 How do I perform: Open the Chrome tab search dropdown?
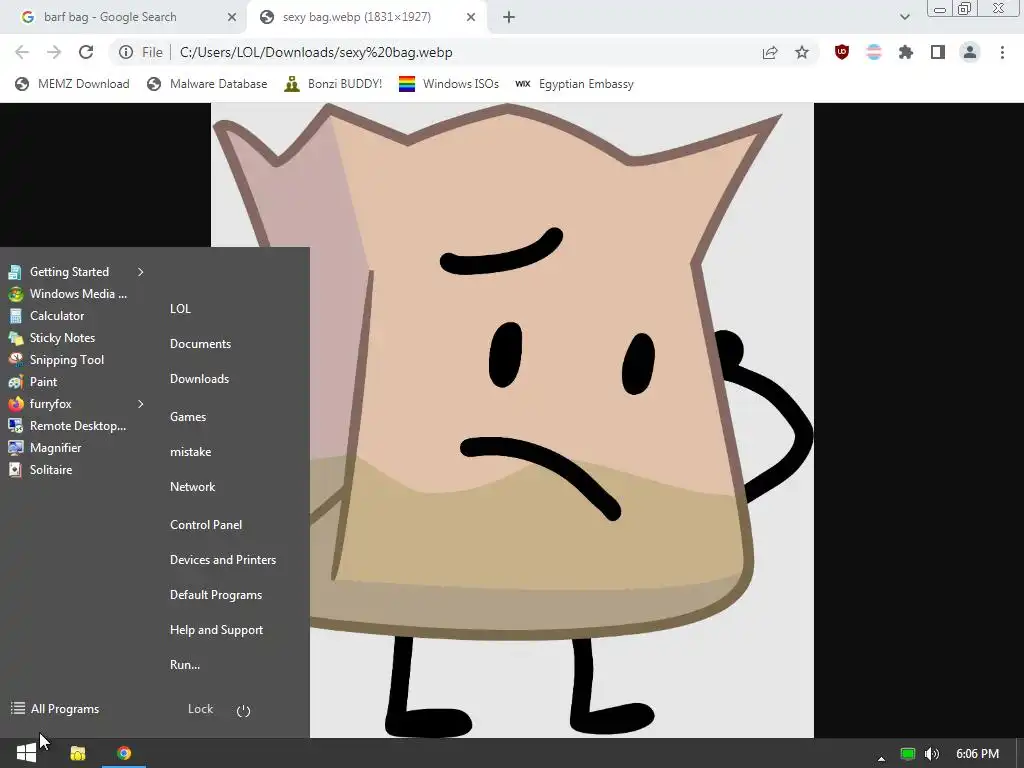click(904, 17)
